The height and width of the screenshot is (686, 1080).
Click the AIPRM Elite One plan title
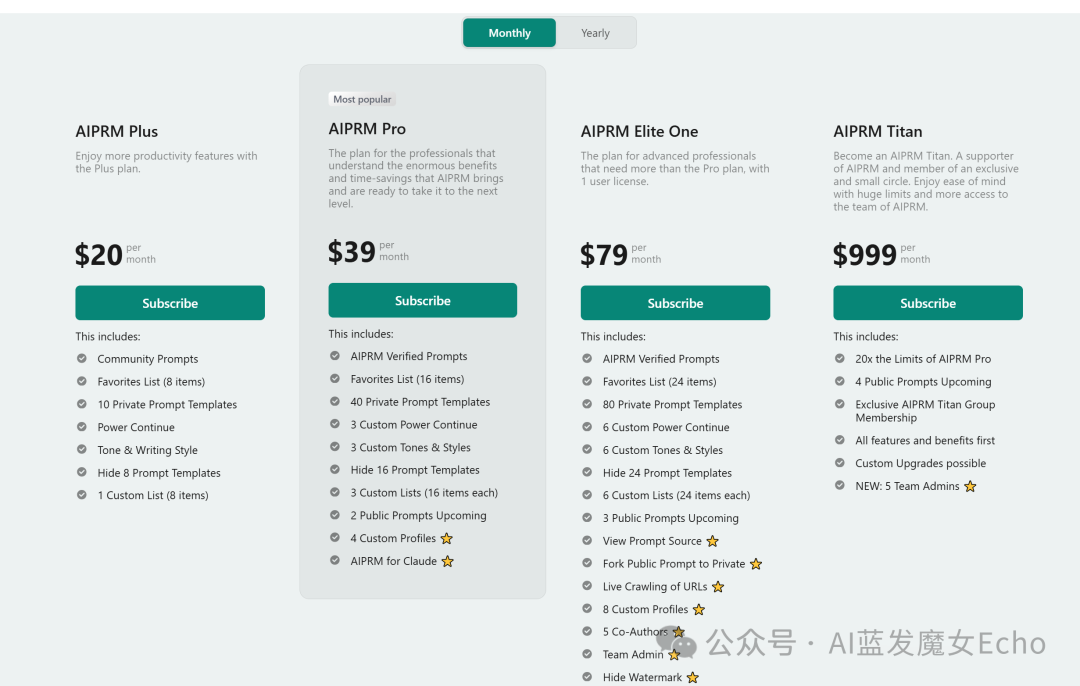point(639,132)
